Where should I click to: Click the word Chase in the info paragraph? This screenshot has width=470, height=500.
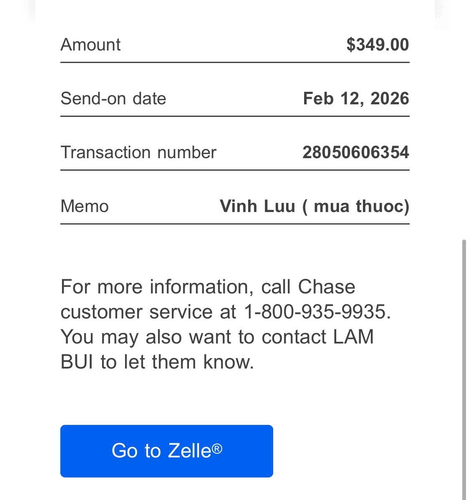(326, 287)
